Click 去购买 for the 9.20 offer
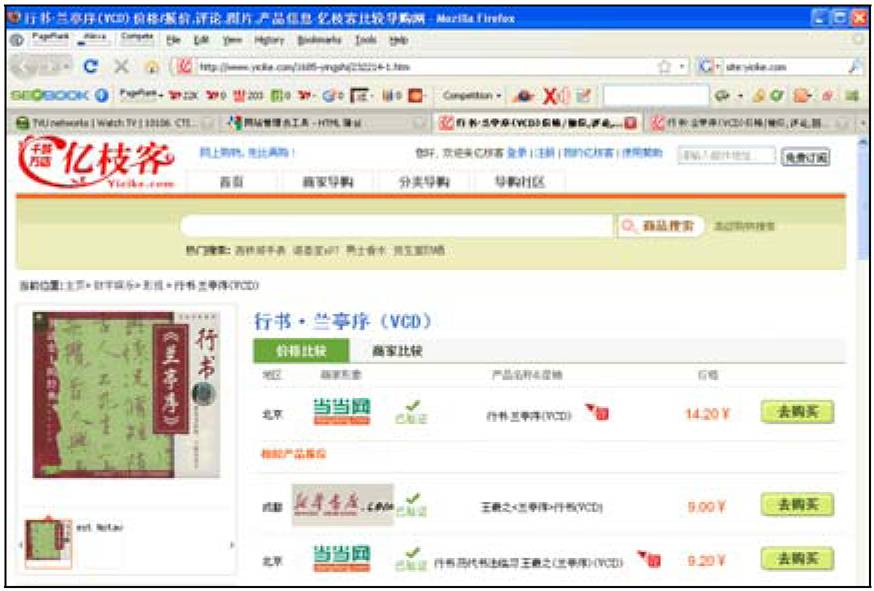 coord(798,559)
